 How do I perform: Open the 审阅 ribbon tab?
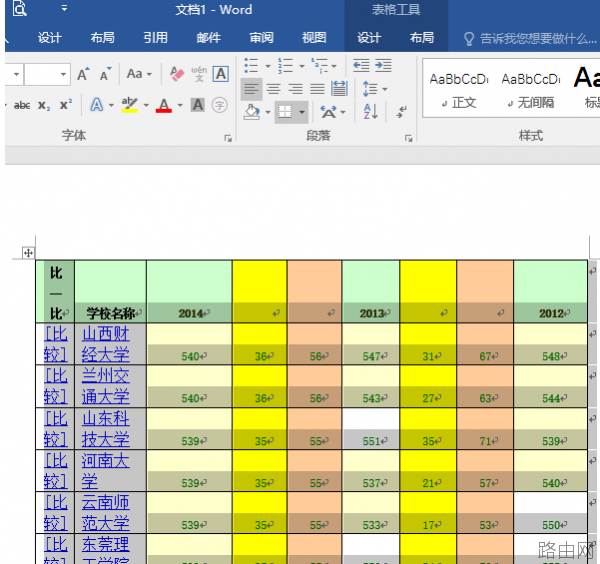[261, 38]
